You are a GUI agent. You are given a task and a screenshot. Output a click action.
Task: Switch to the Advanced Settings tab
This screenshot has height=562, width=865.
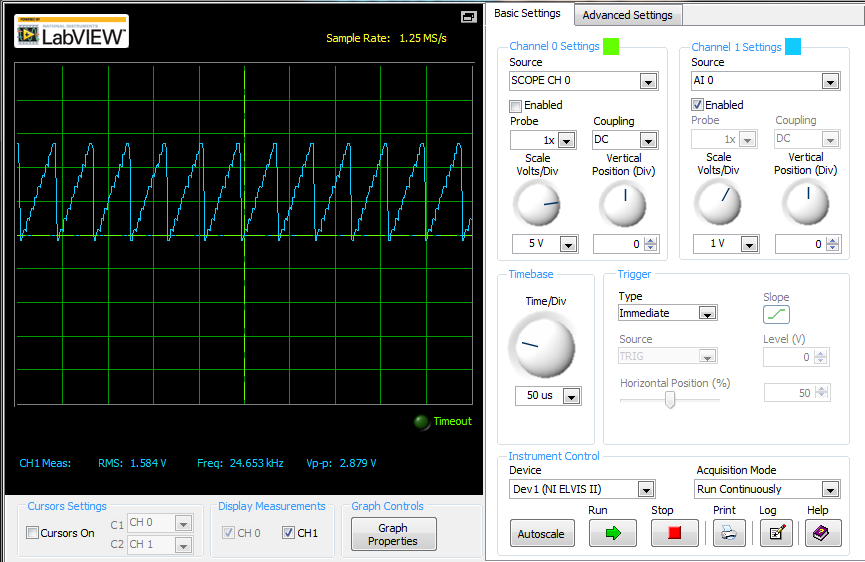point(627,15)
